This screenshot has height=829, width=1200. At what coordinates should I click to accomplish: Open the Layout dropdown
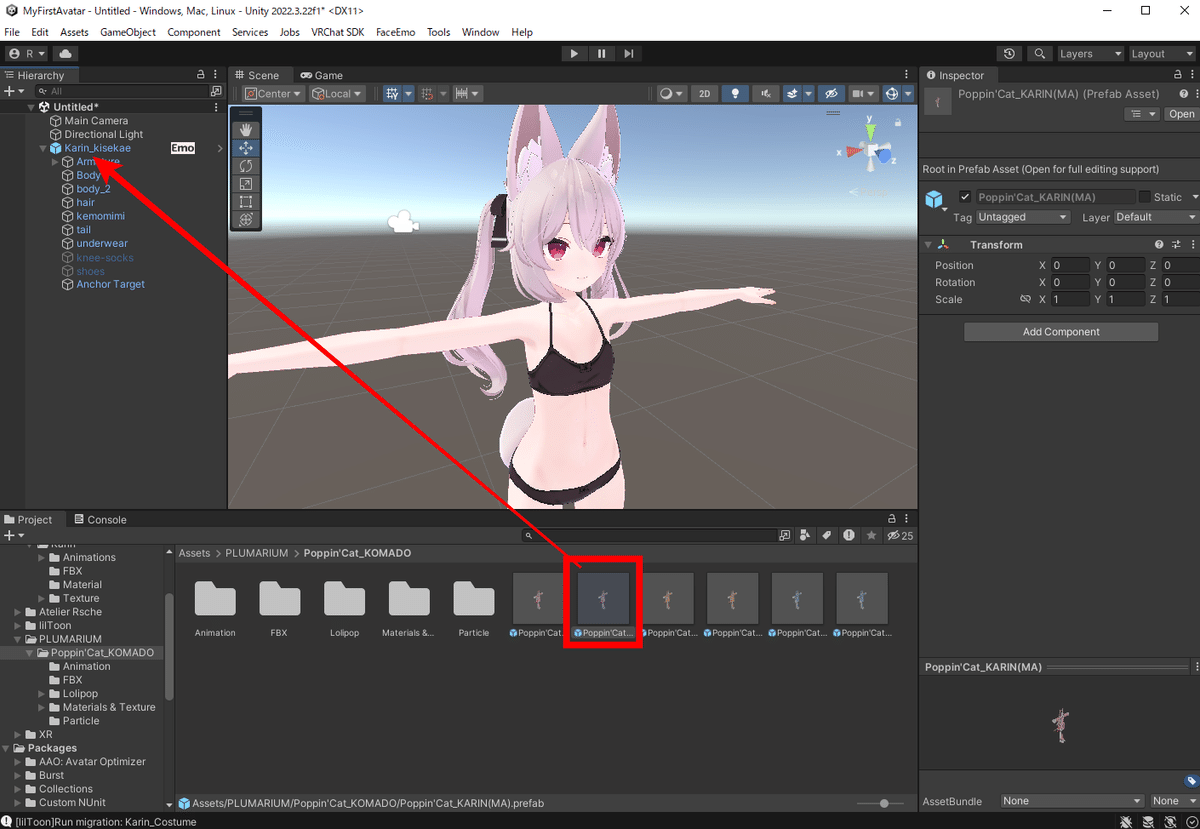(1160, 54)
